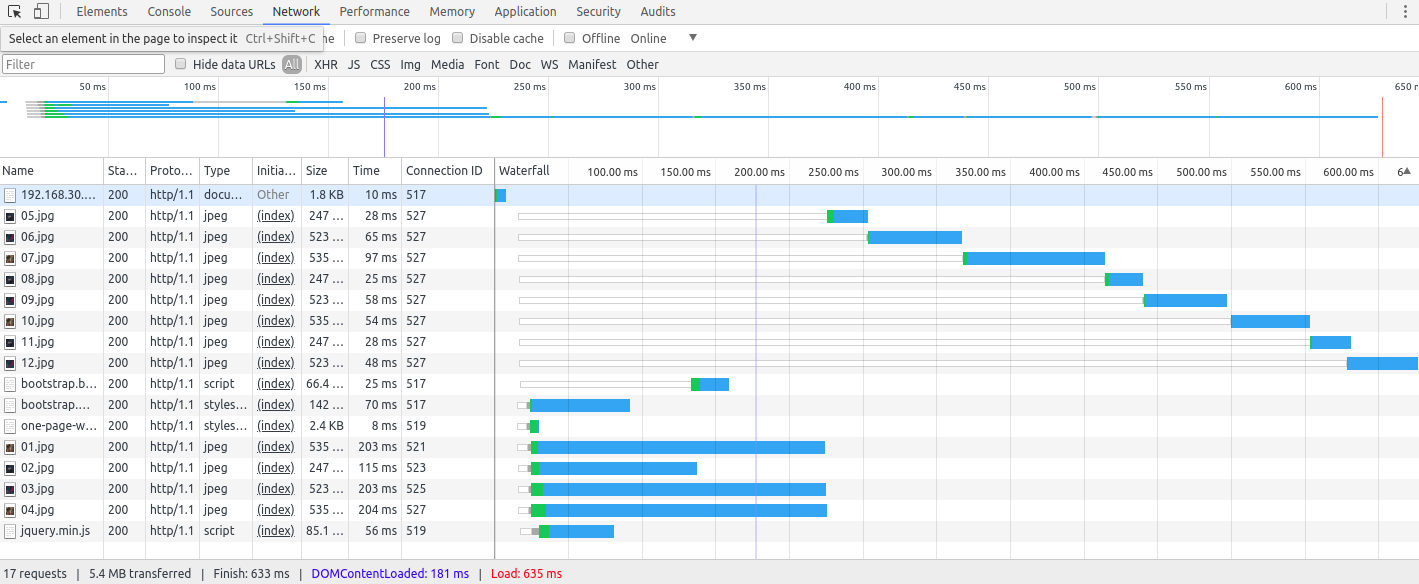Filter requests by Other

(x=643, y=64)
